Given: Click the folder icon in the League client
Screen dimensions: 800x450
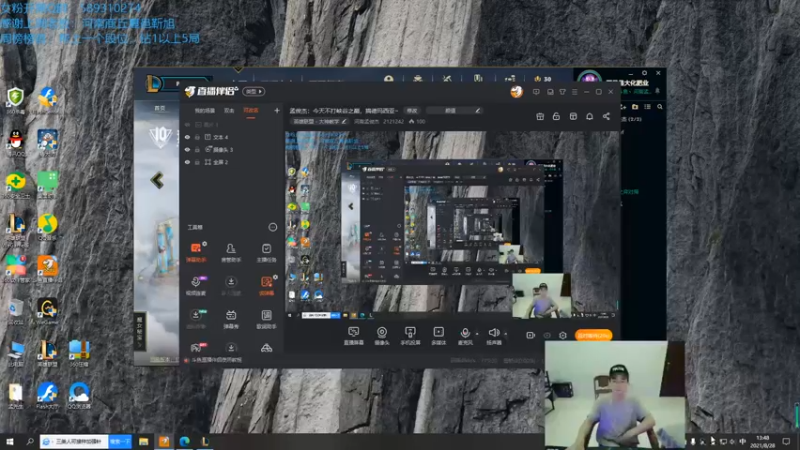Looking at the screenshot, I should [x=635, y=107].
